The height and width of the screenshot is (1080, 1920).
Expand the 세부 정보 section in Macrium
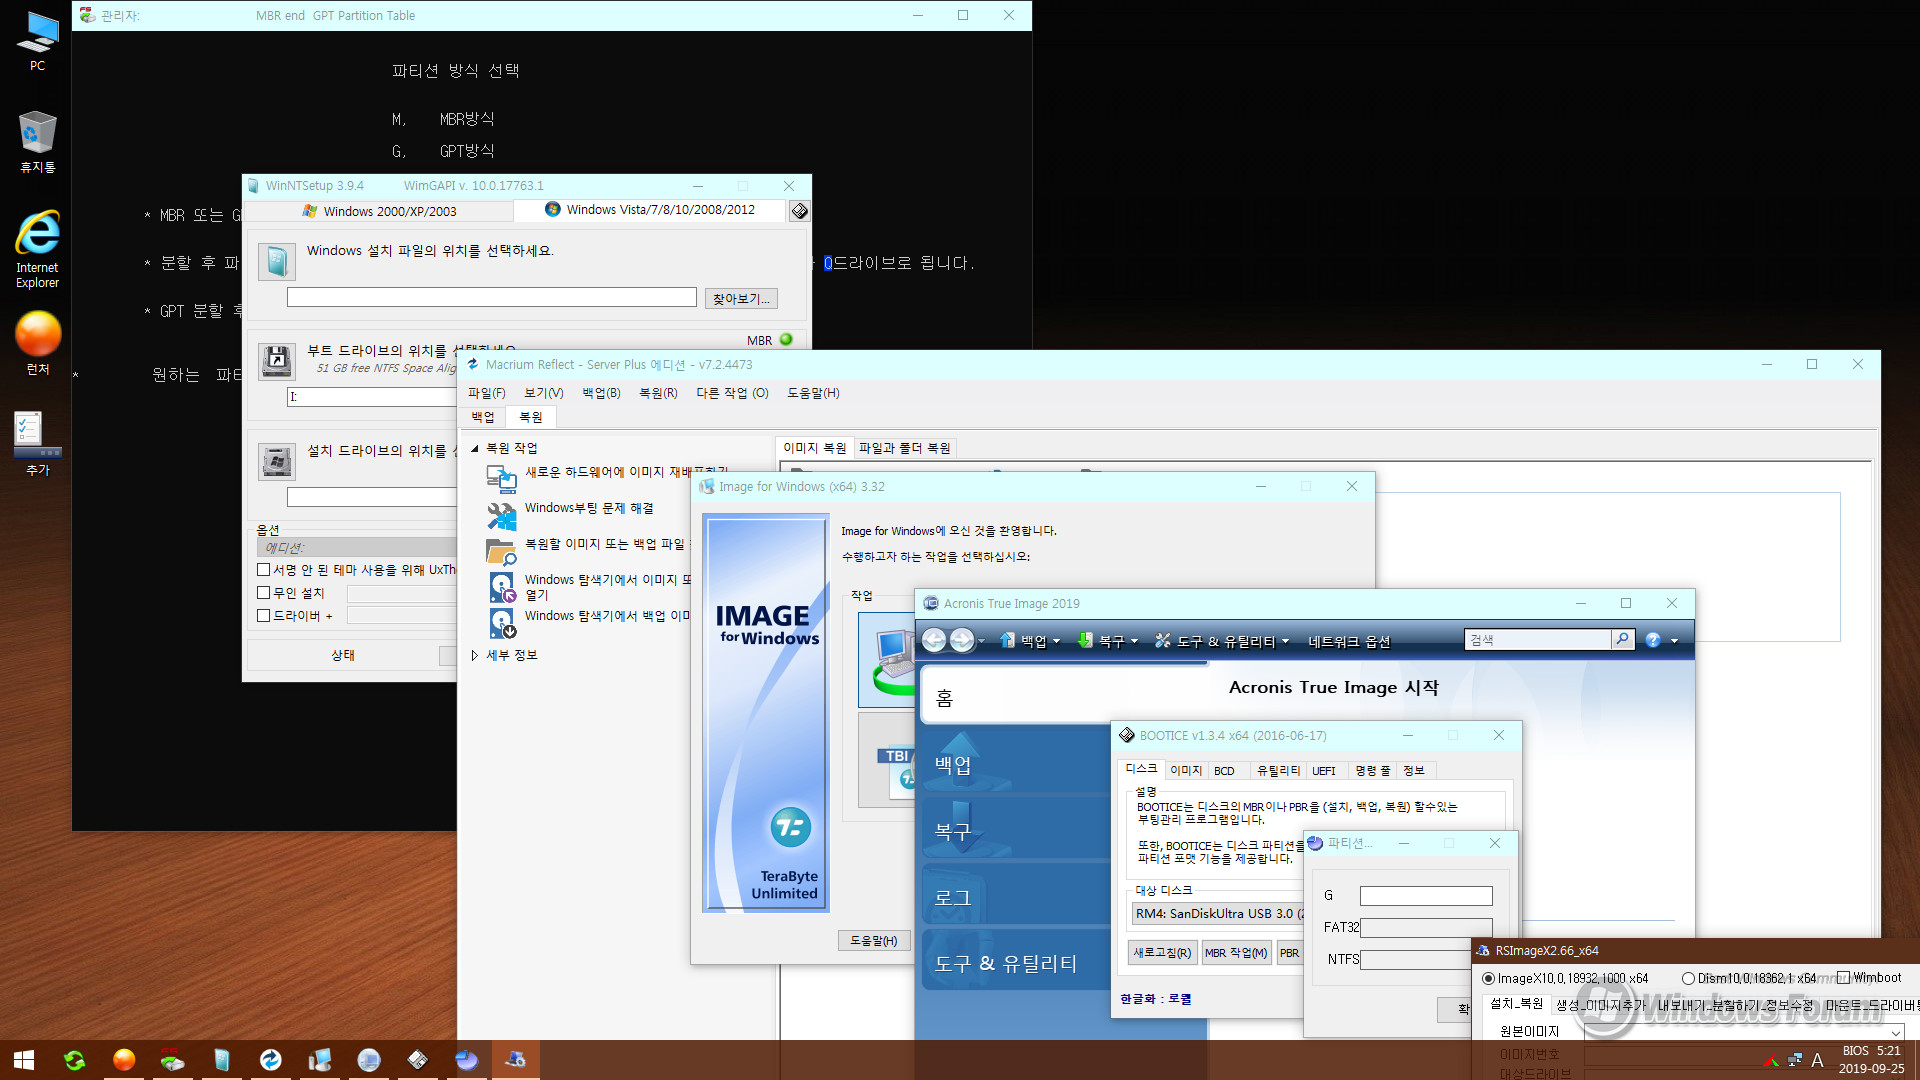475,655
